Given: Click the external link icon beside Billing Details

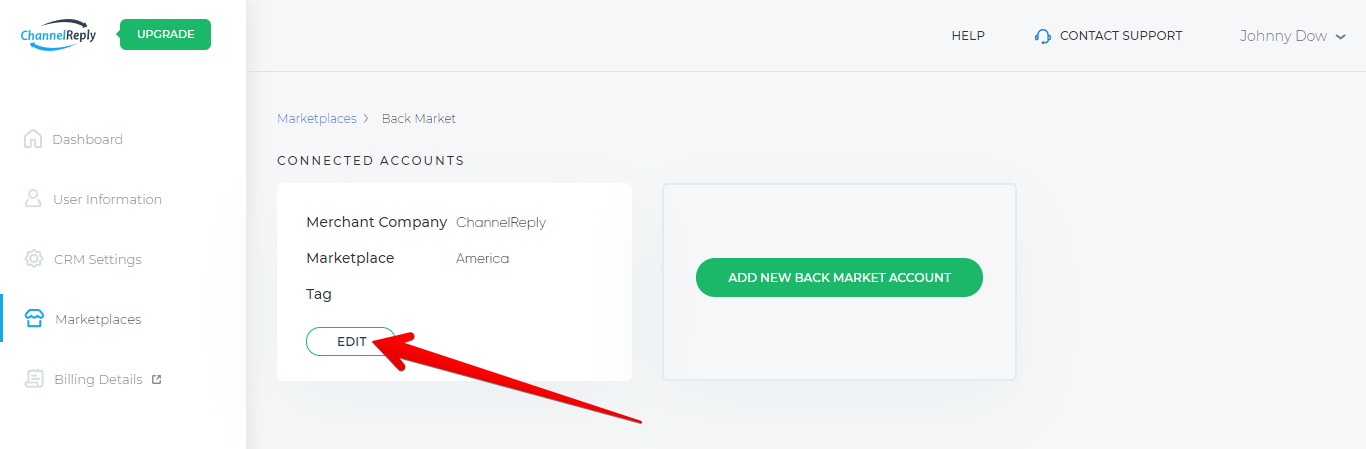Looking at the screenshot, I should (156, 379).
